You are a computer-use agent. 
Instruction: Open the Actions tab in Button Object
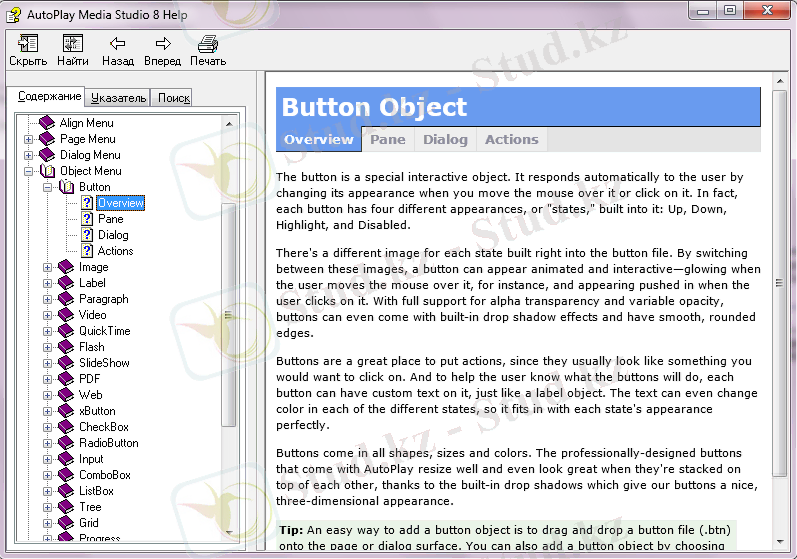pyautogui.click(x=511, y=140)
